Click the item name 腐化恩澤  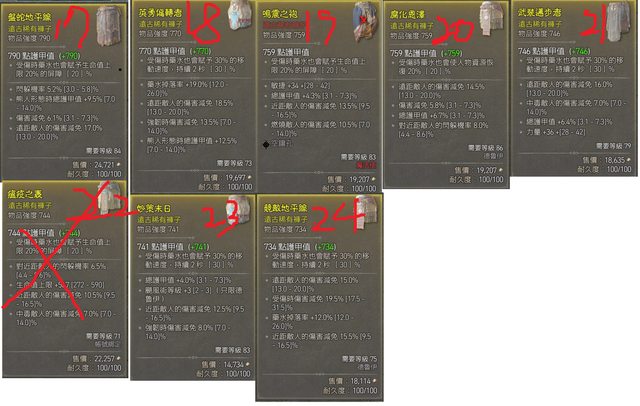pyautogui.click(x=407, y=14)
